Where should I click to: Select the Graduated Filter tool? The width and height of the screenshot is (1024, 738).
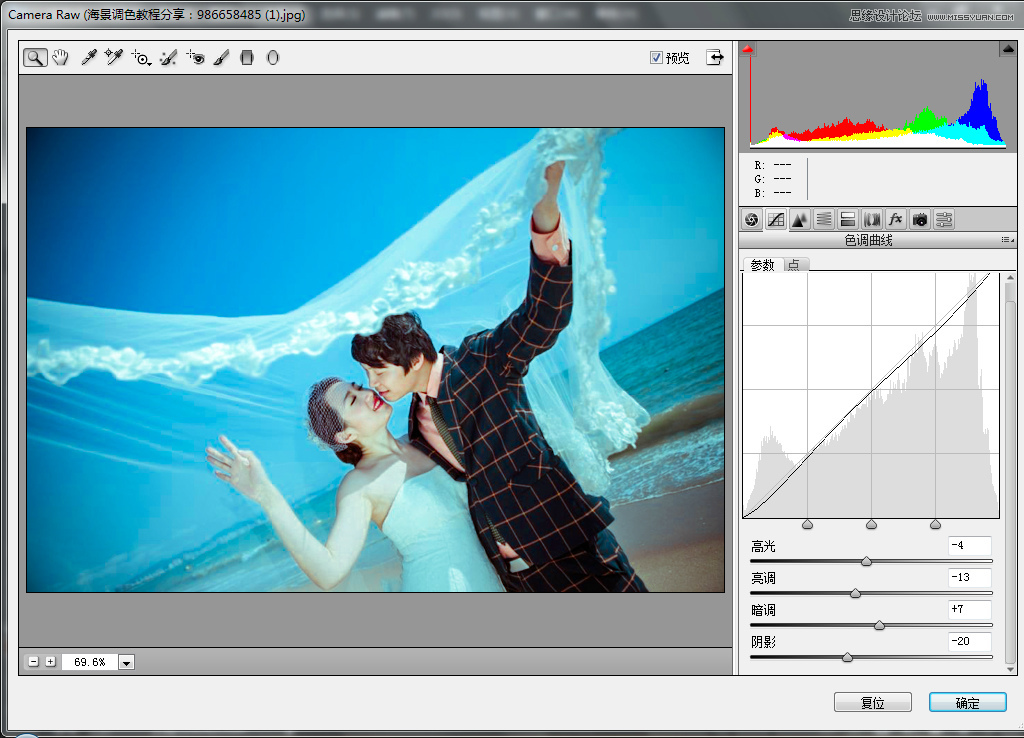click(247, 58)
